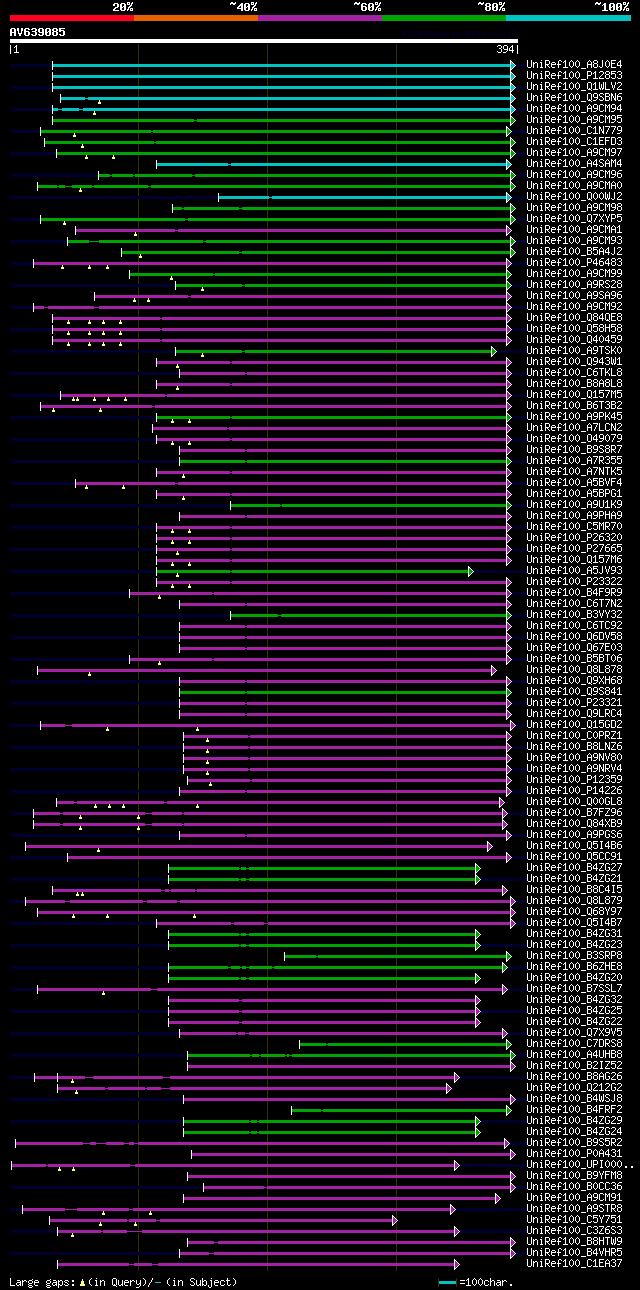Open the UniRef100_A8J0E4 hit link
This screenshot has height=1290, width=640.
point(573,64)
